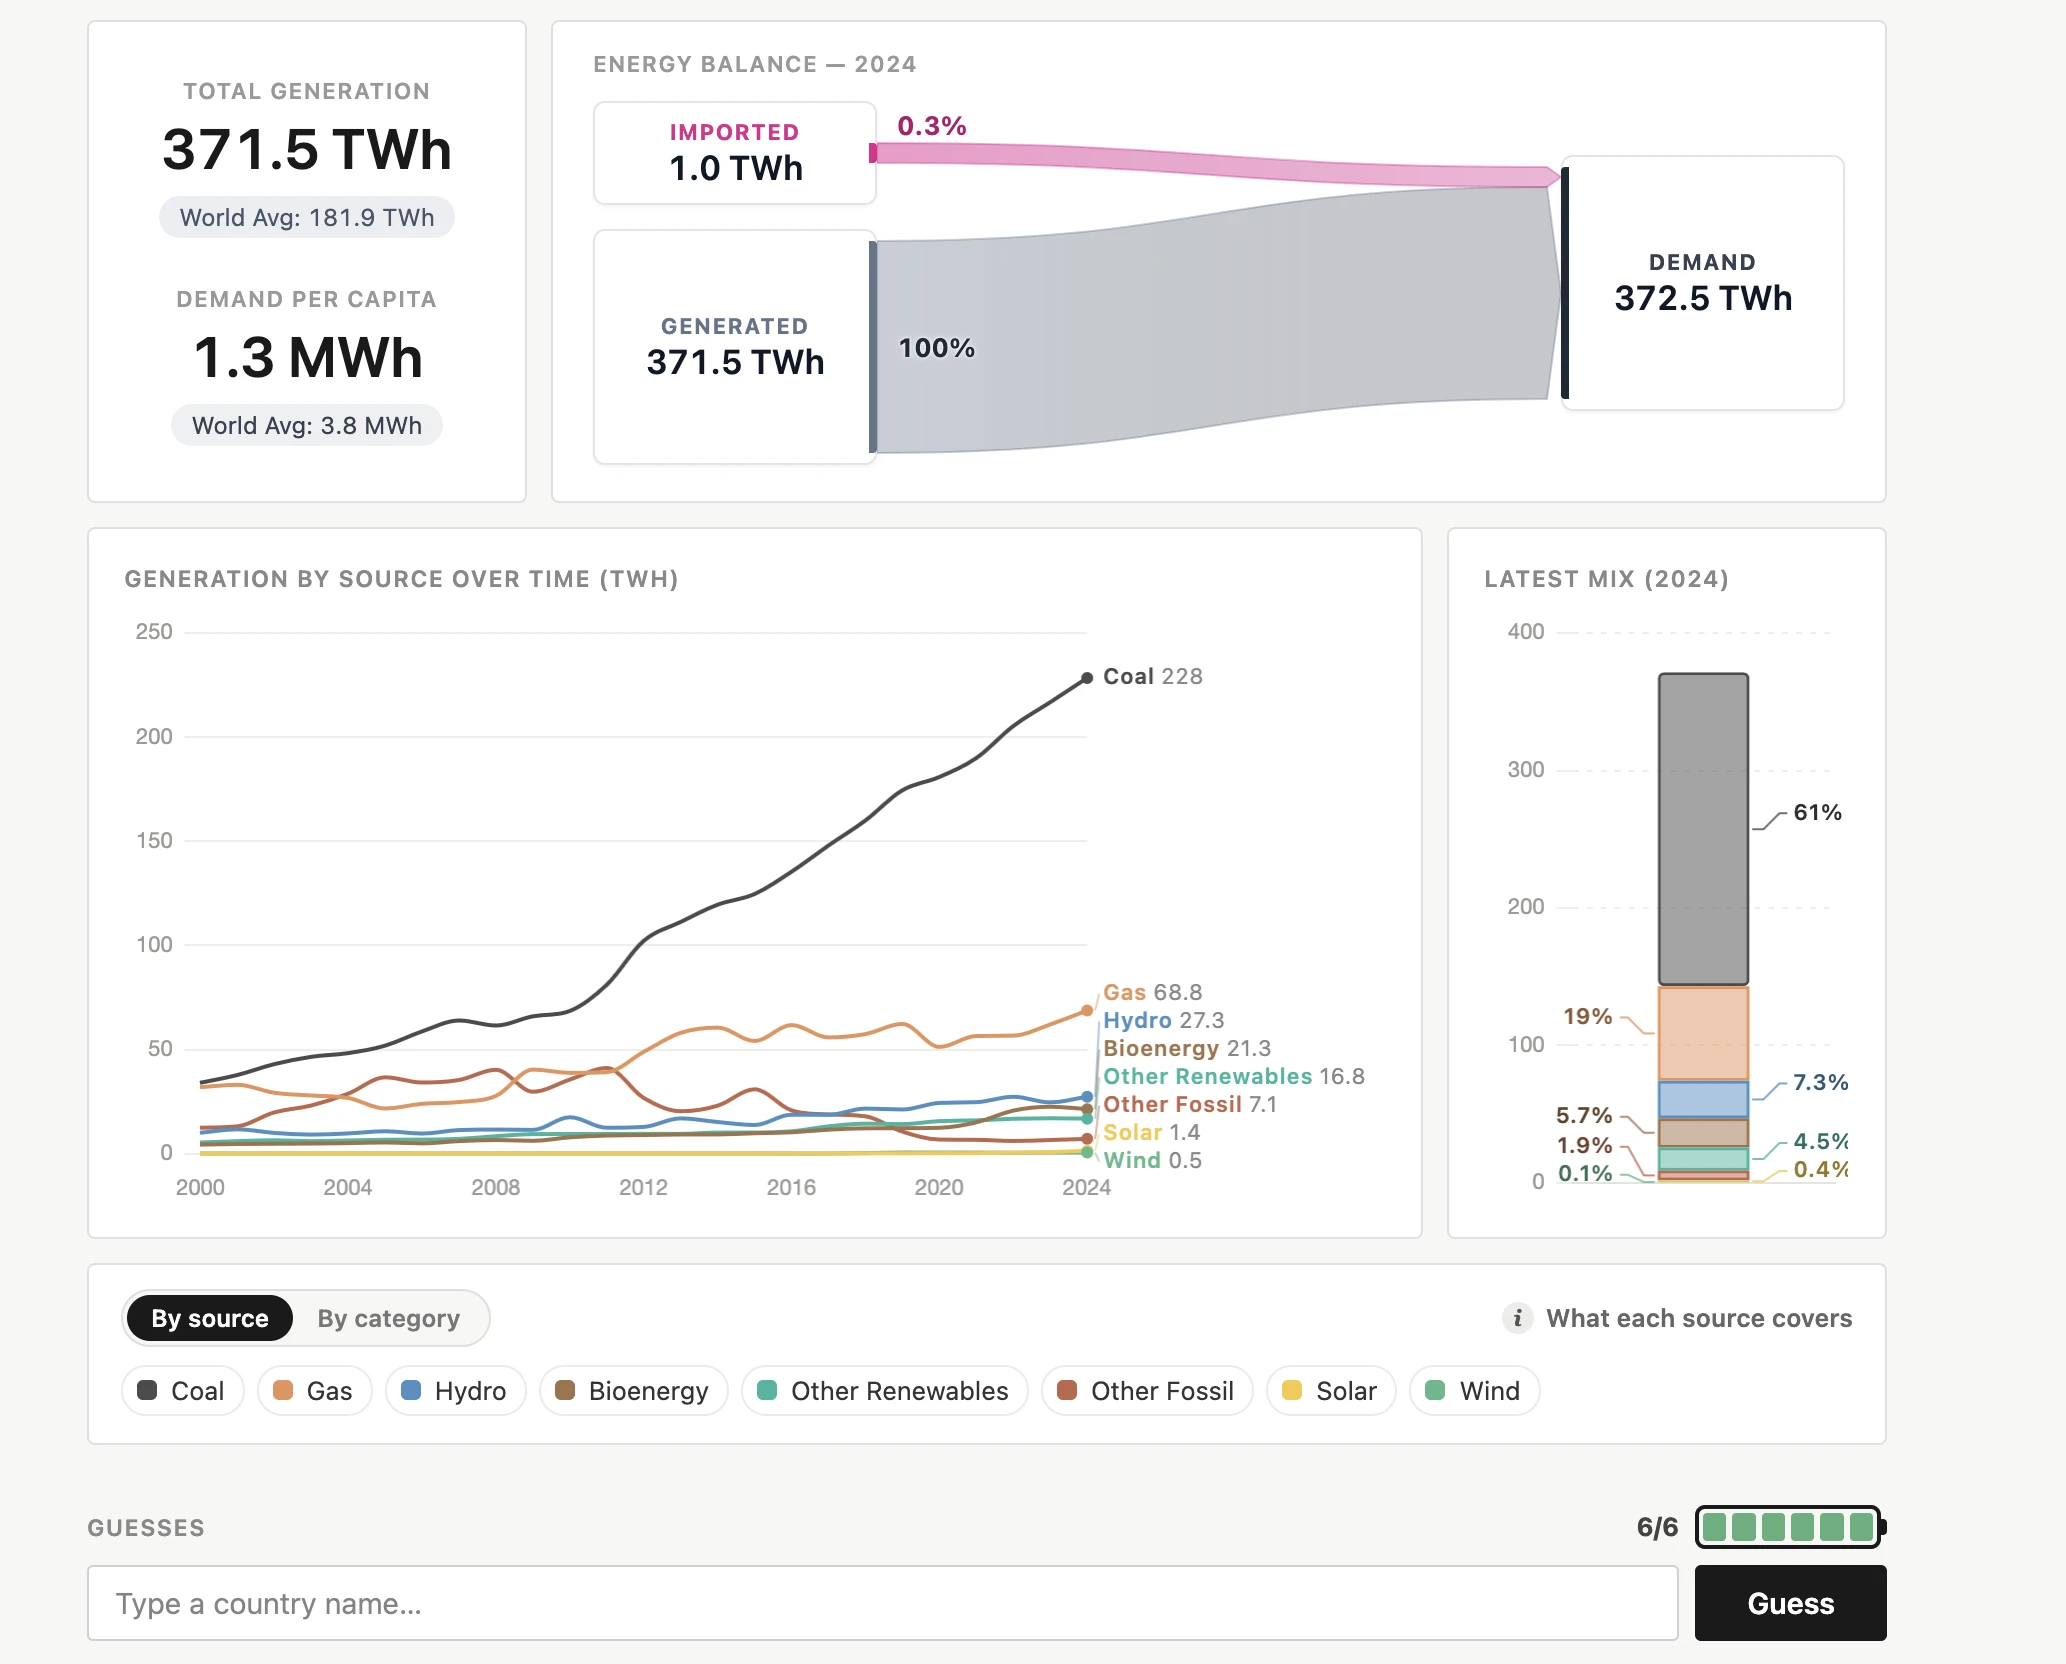Click the Coal 228 endpoint label
This screenshot has height=1664, width=2066.
(x=1152, y=676)
